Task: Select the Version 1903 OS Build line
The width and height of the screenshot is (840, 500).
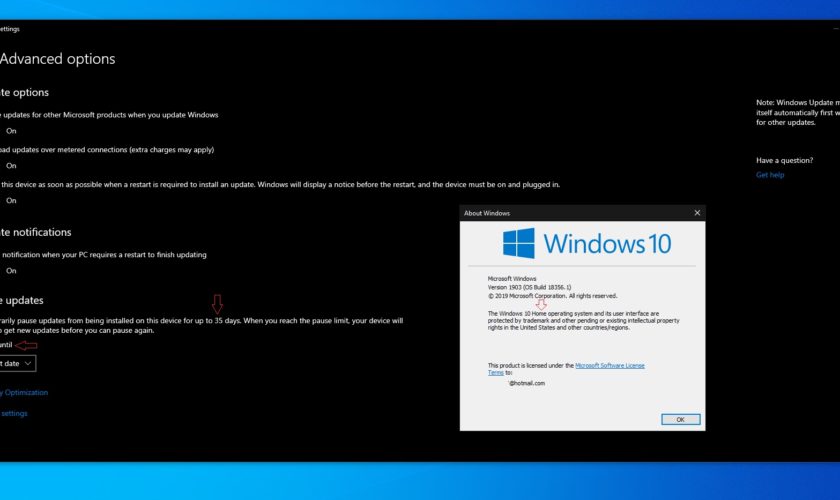Action: pyautogui.click(x=529, y=287)
